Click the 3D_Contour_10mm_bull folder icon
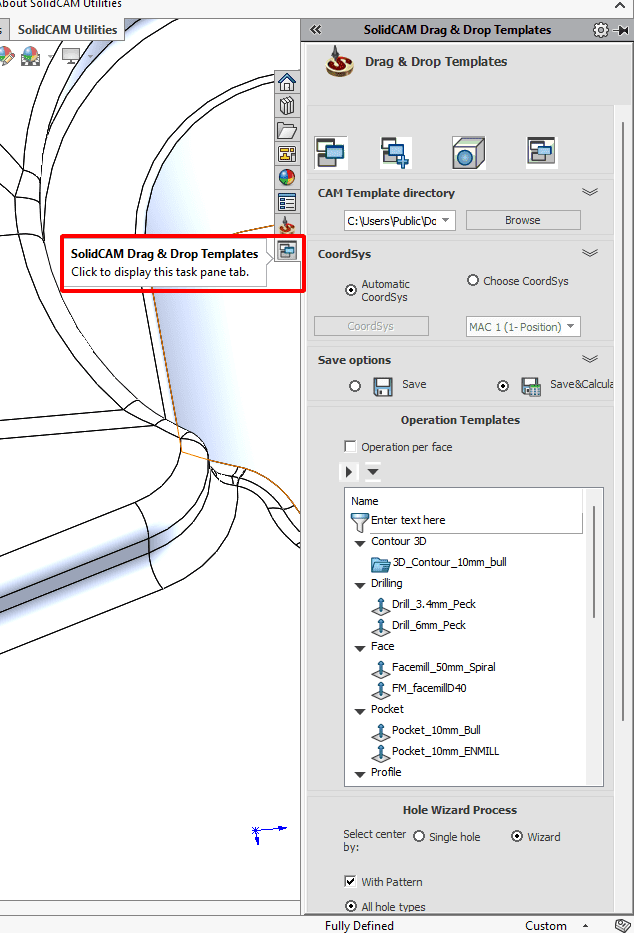Screen dimensions: 634x933 (381, 563)
